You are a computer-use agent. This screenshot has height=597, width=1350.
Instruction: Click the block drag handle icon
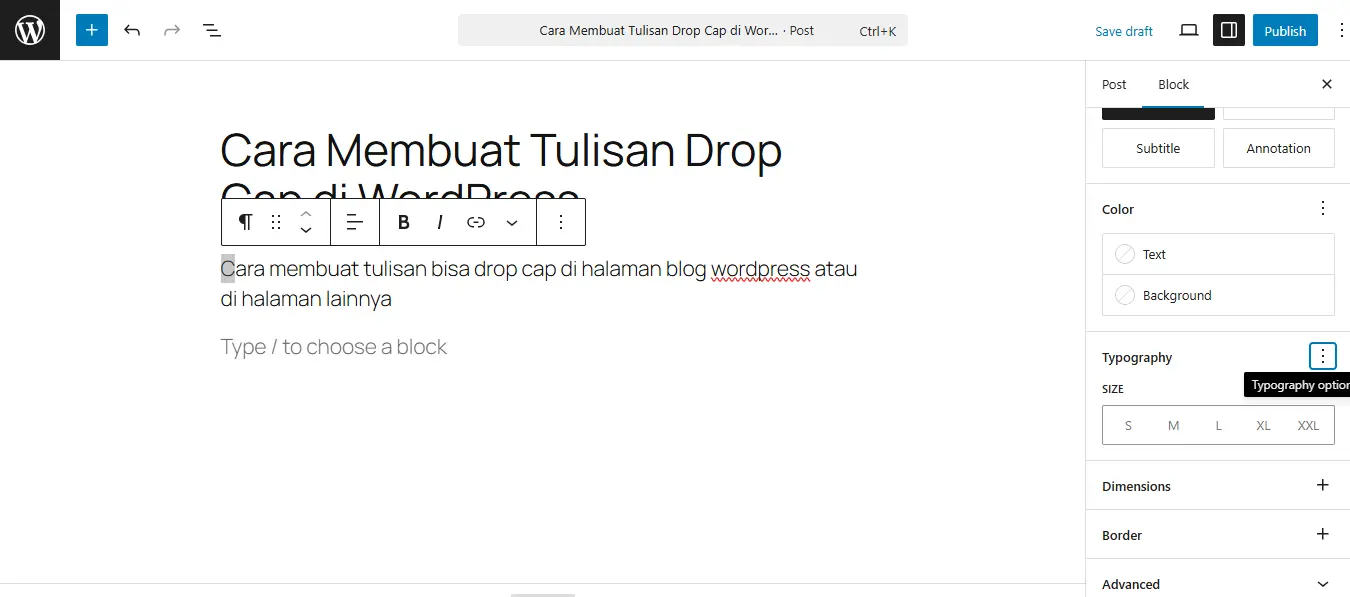(276, 222)
